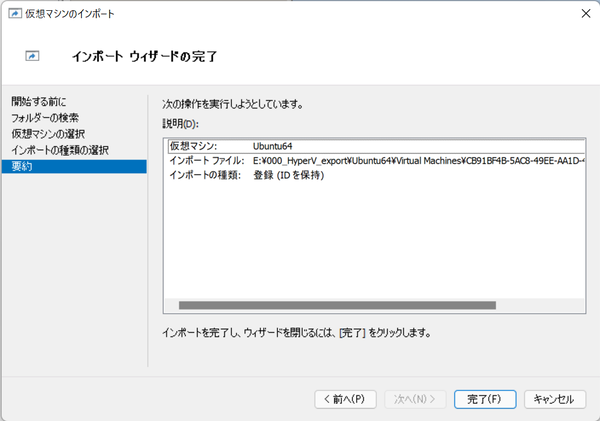Open the 開始する前に wizard step
The width and height of the screenshot is (600, 421).
pyautogui.click(x=39, y=101)
